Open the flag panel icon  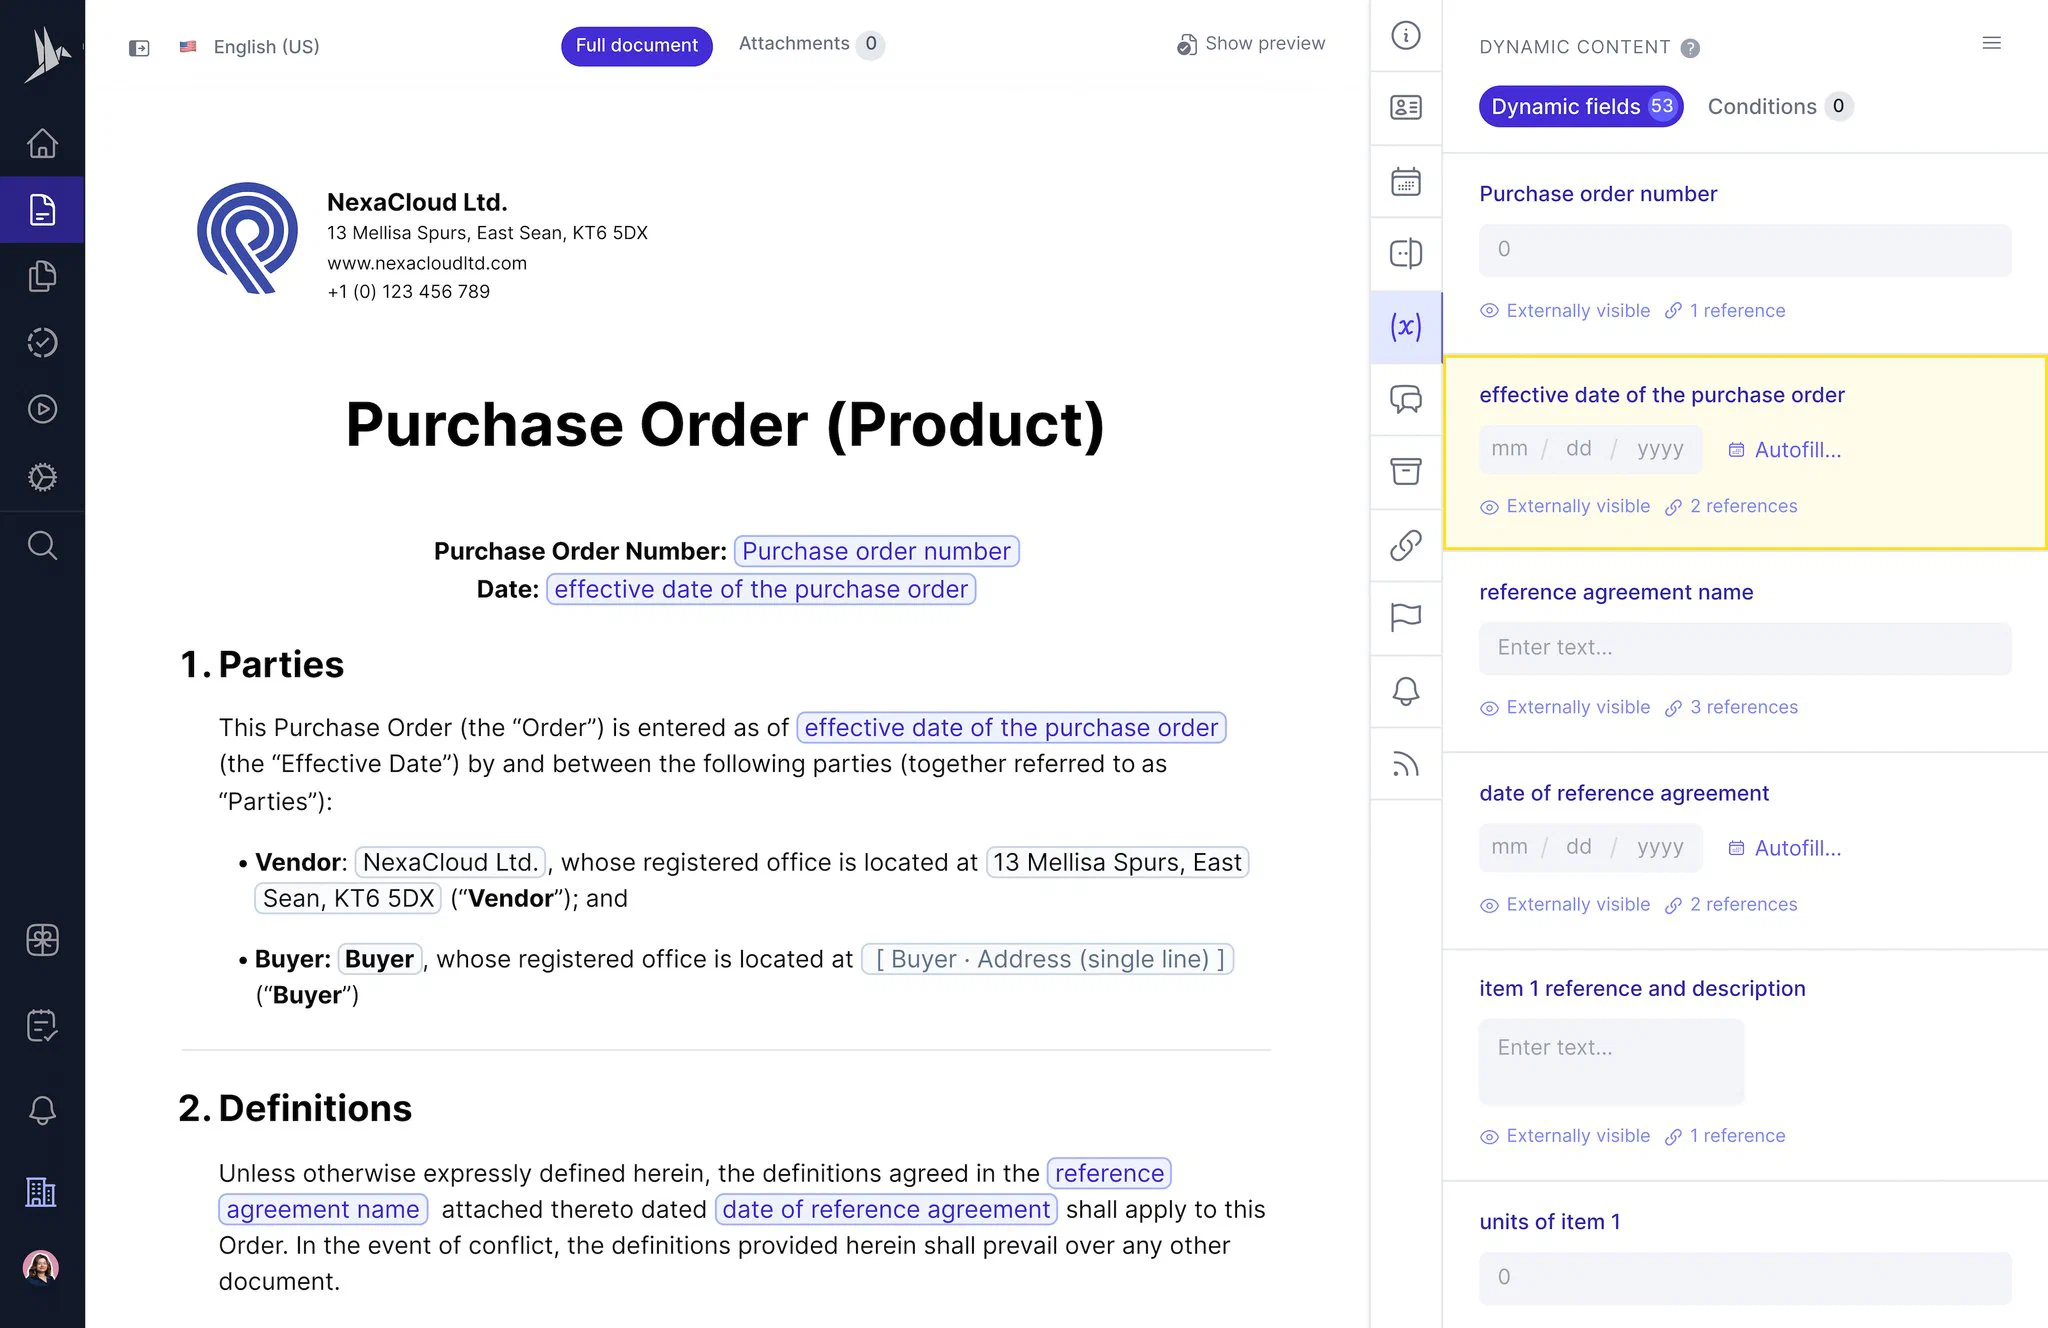1406,617
